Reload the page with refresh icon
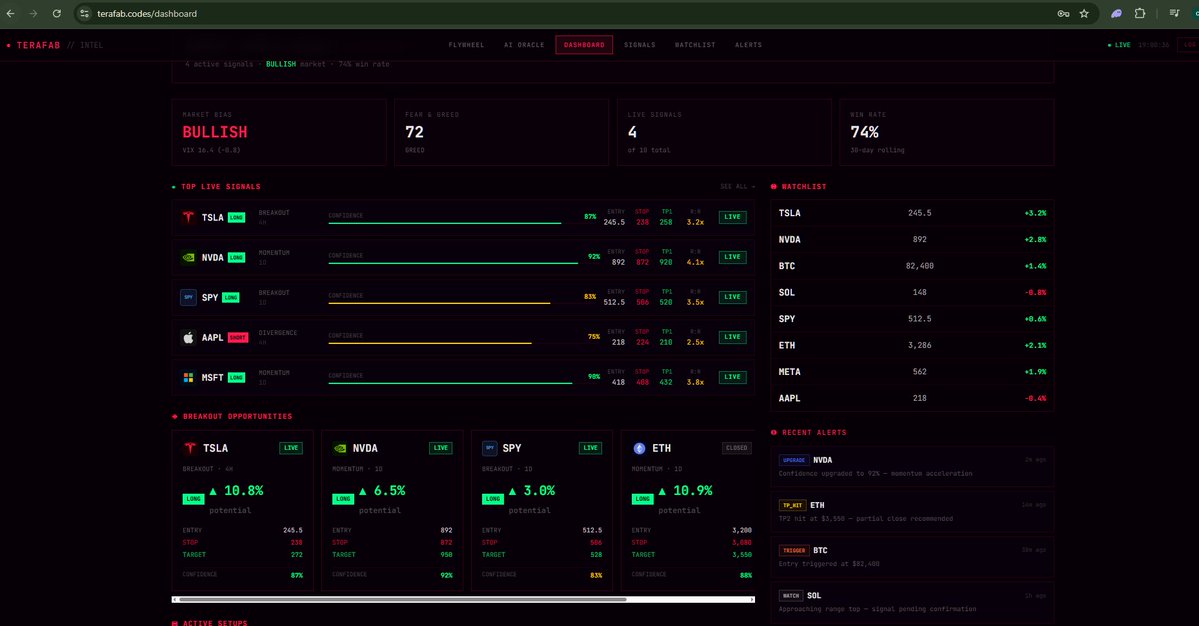Screen dimensions: 1199x626 pos(57,14)
